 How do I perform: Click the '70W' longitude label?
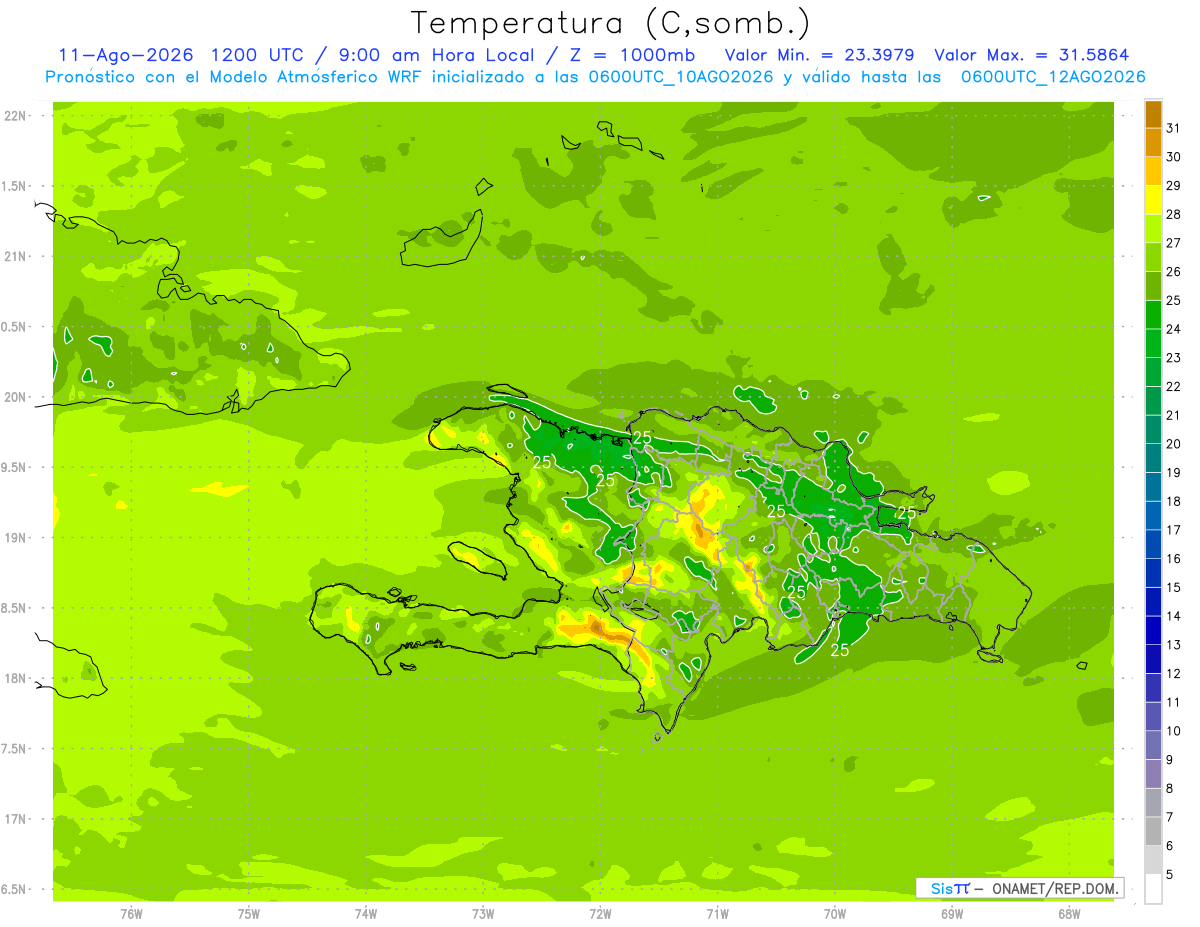pos(835,914)
